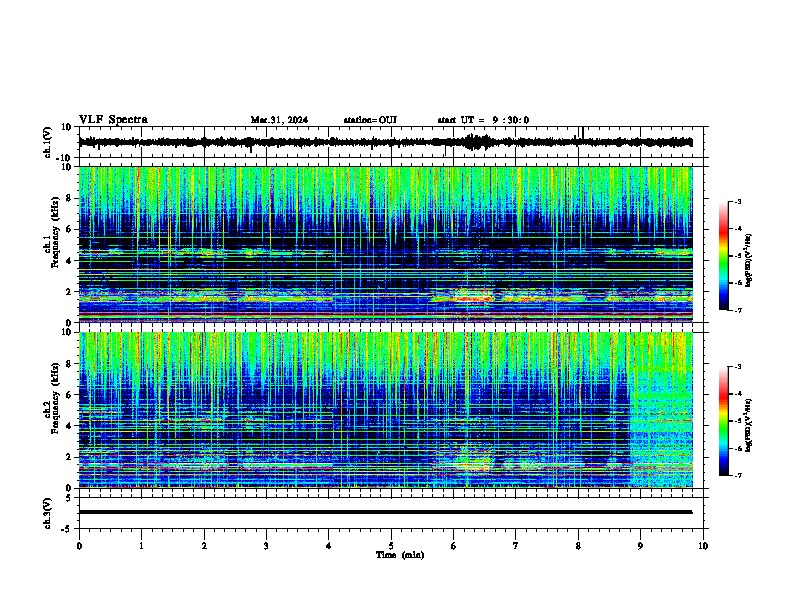Image resolution: width=792 pixels, height=612 pixels.
Task: Click the ch.1(V) waveform panel
Action: (x=391, y=142)
